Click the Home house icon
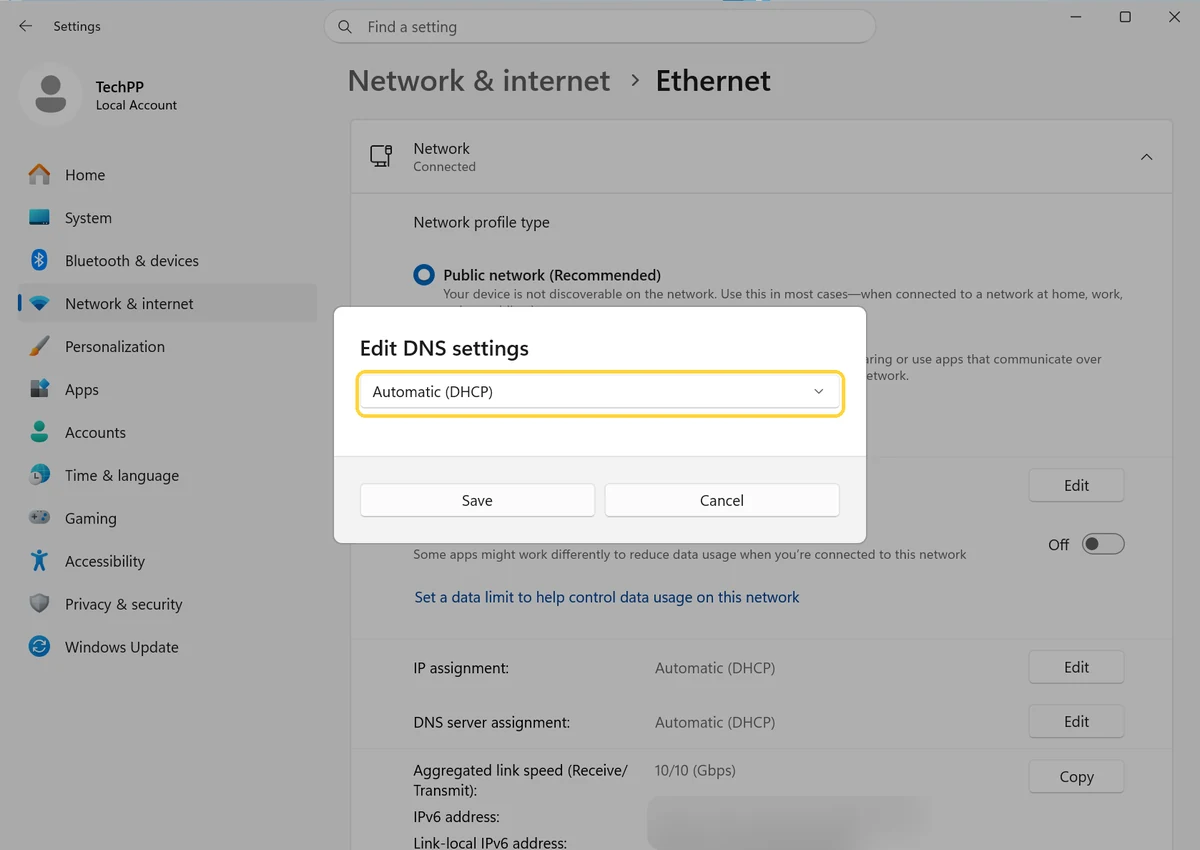This screenshot has height=850, width=1200. coord(39,174)
